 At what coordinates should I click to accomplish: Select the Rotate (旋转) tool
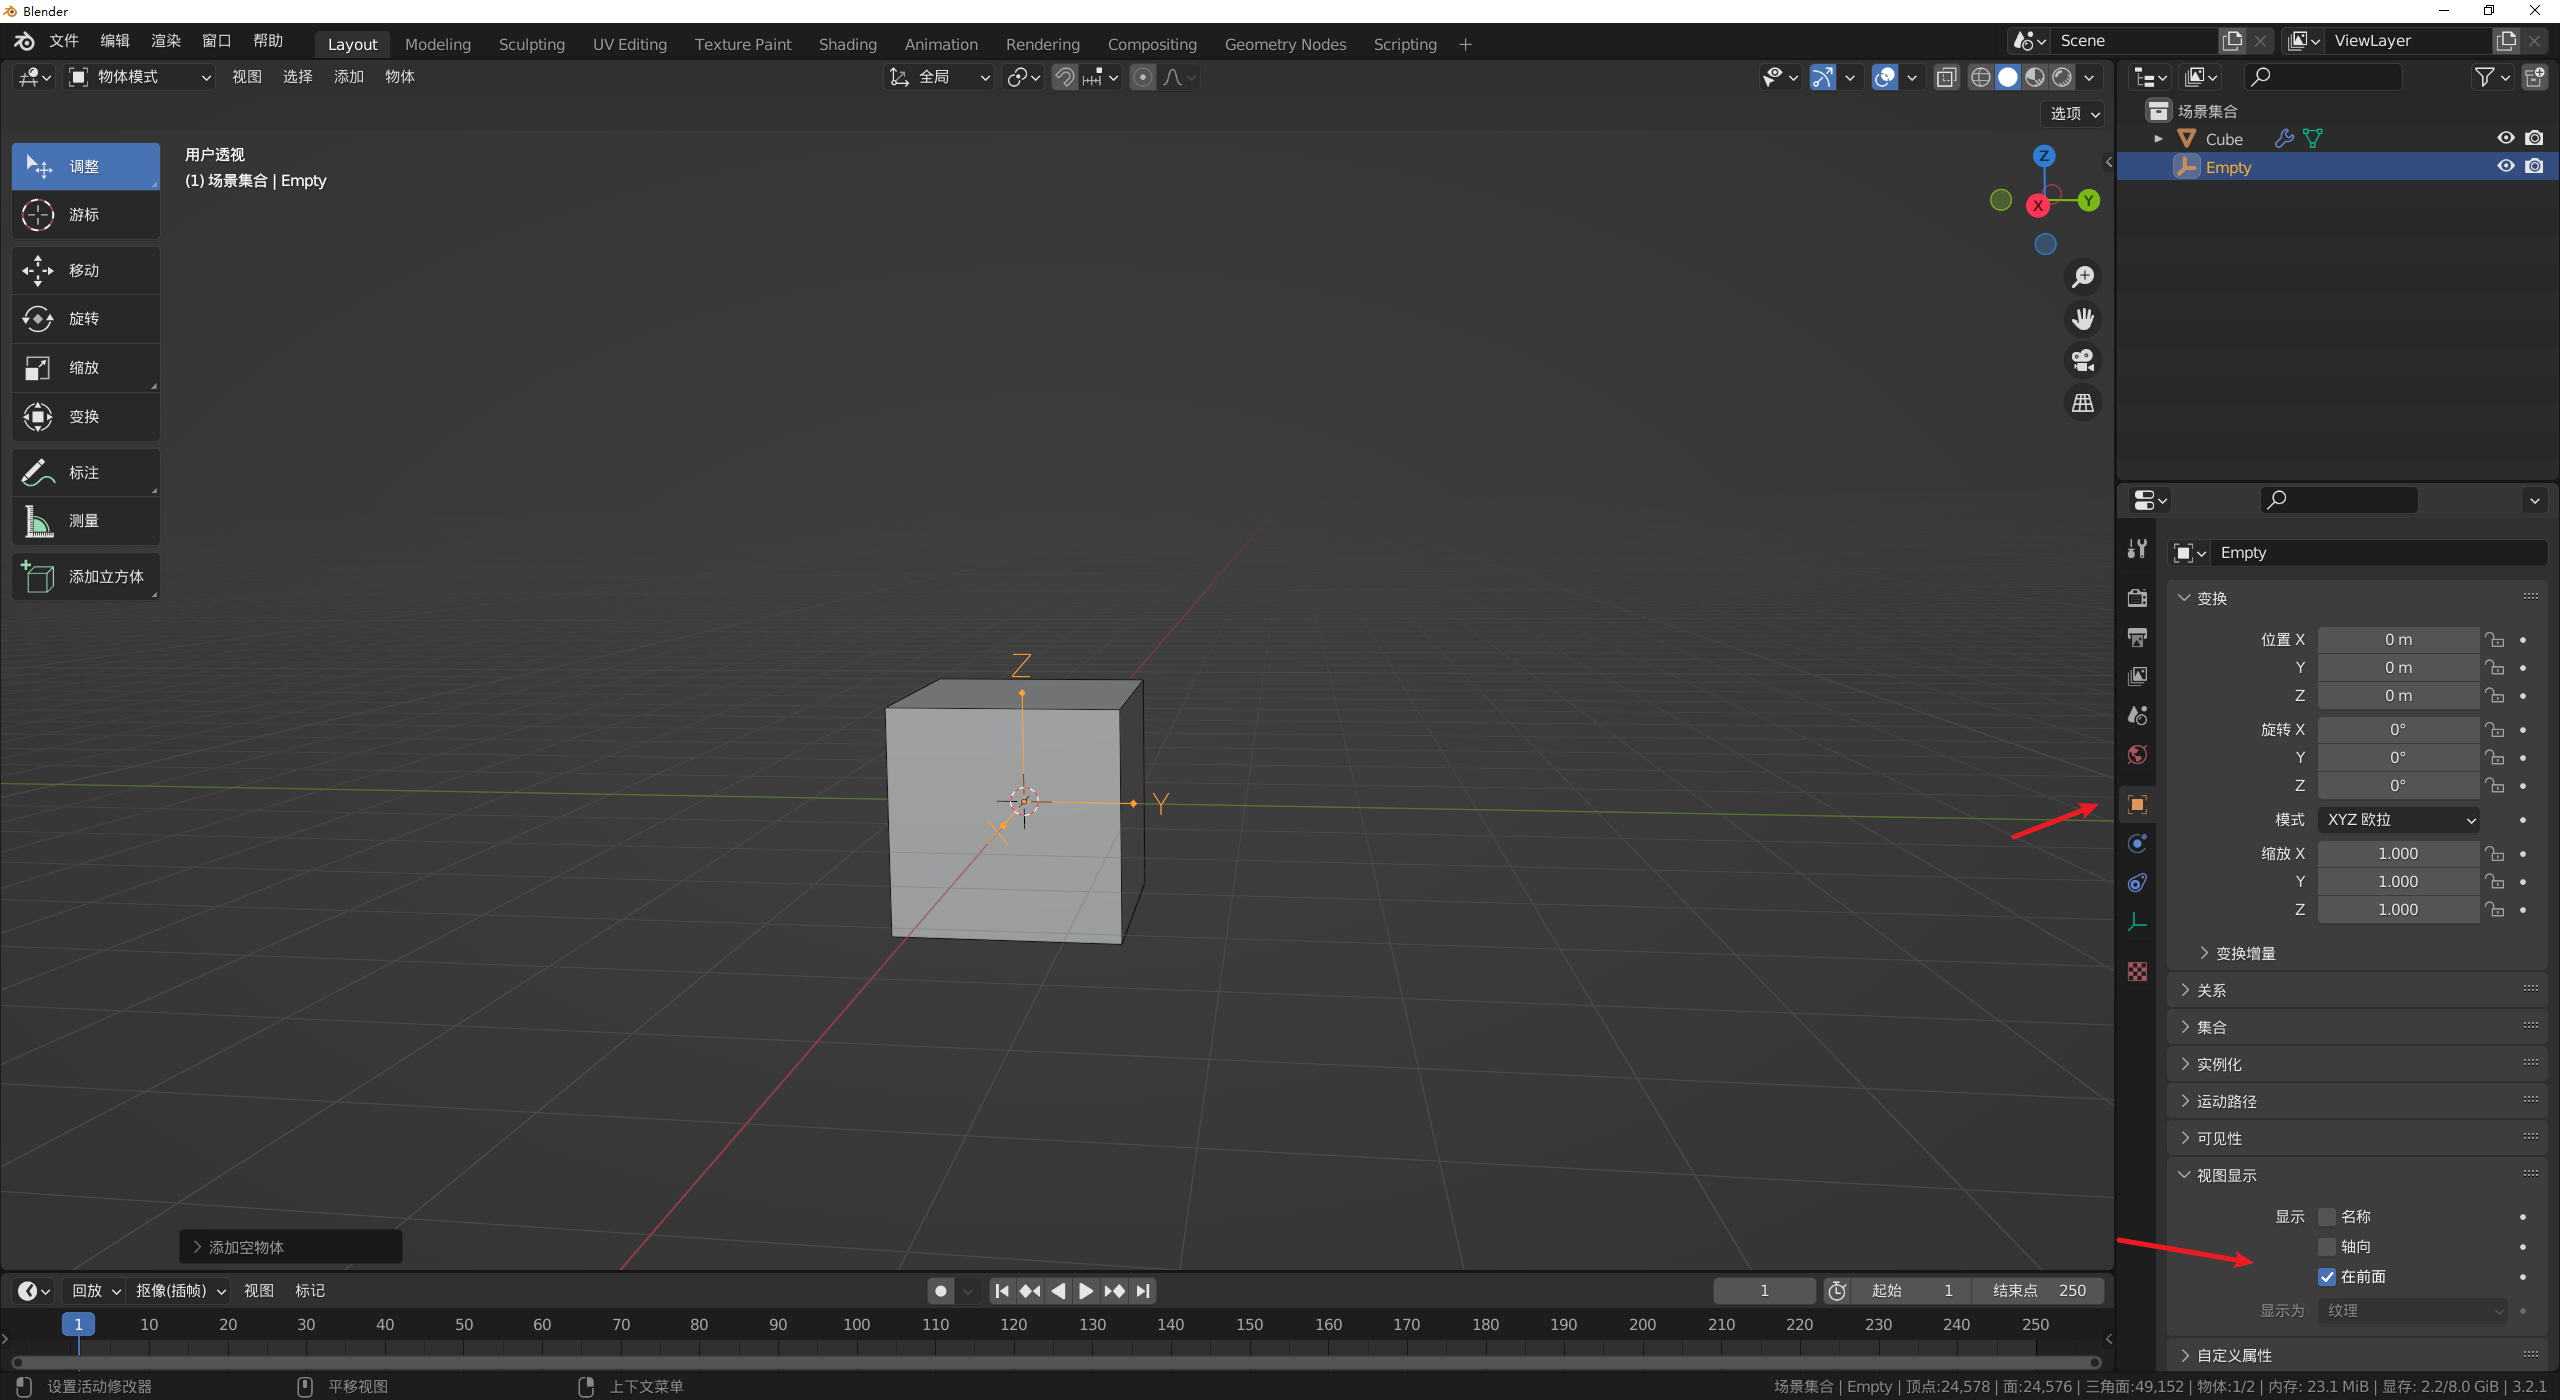[x=85, y=319]
